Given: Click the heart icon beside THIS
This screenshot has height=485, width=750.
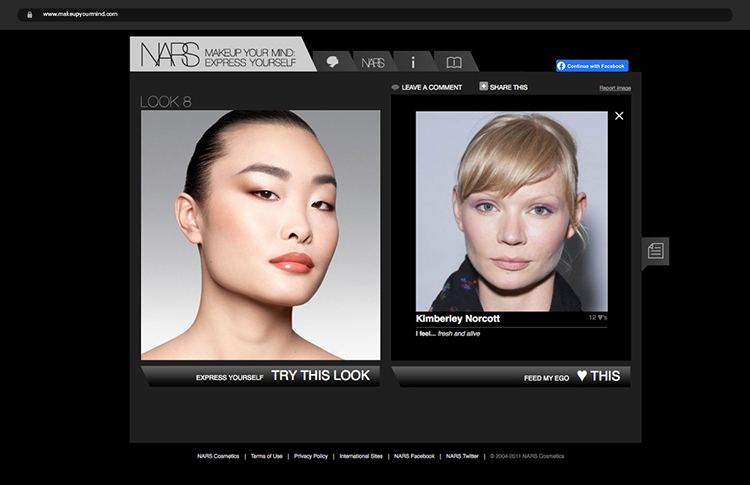Looking at the screenshot, I should 582,376.
